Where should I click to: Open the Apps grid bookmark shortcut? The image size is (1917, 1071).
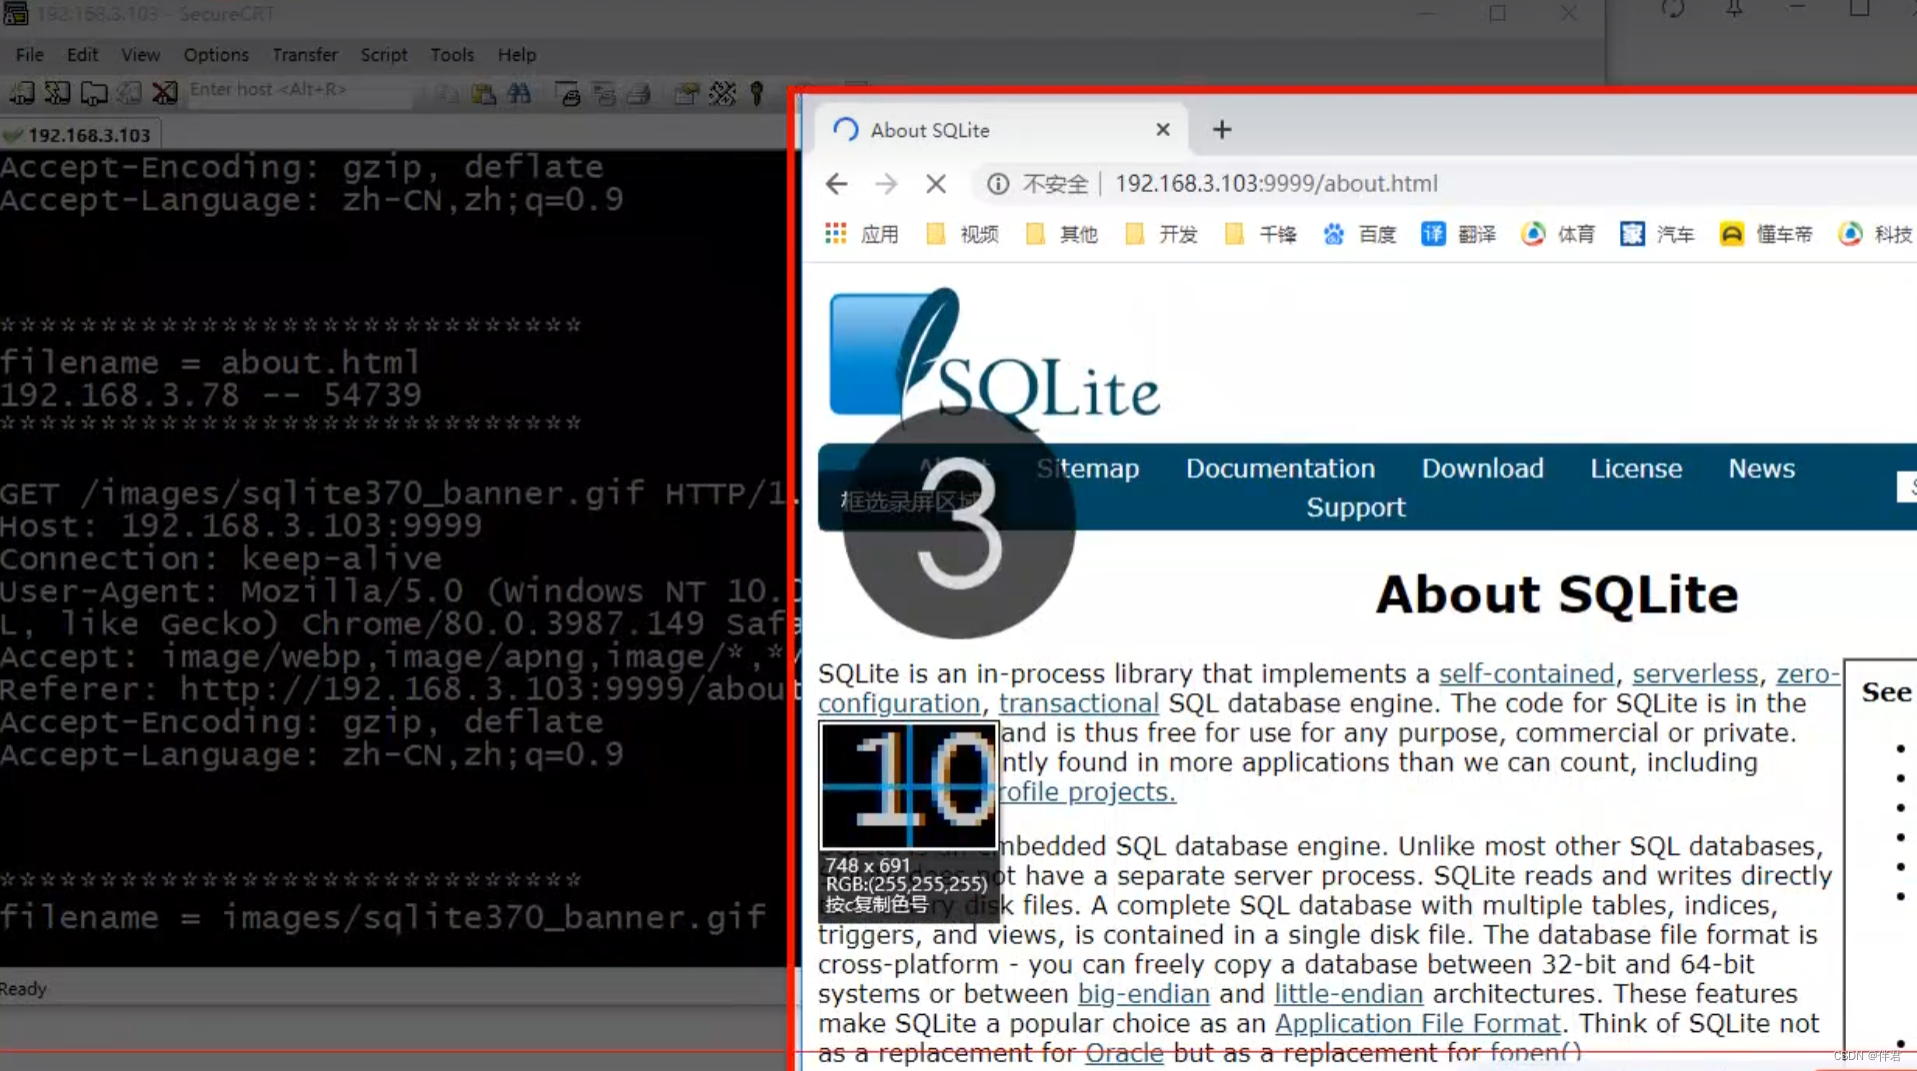click(x=862, y=234)
